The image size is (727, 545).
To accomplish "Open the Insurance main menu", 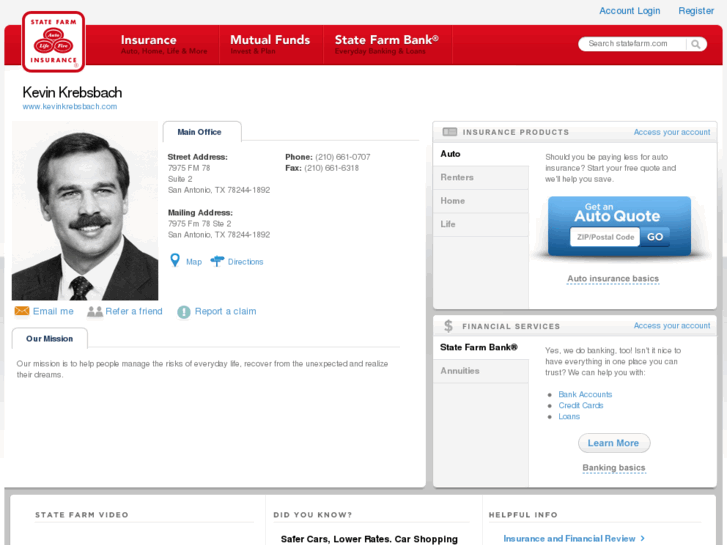I will 164,45.
